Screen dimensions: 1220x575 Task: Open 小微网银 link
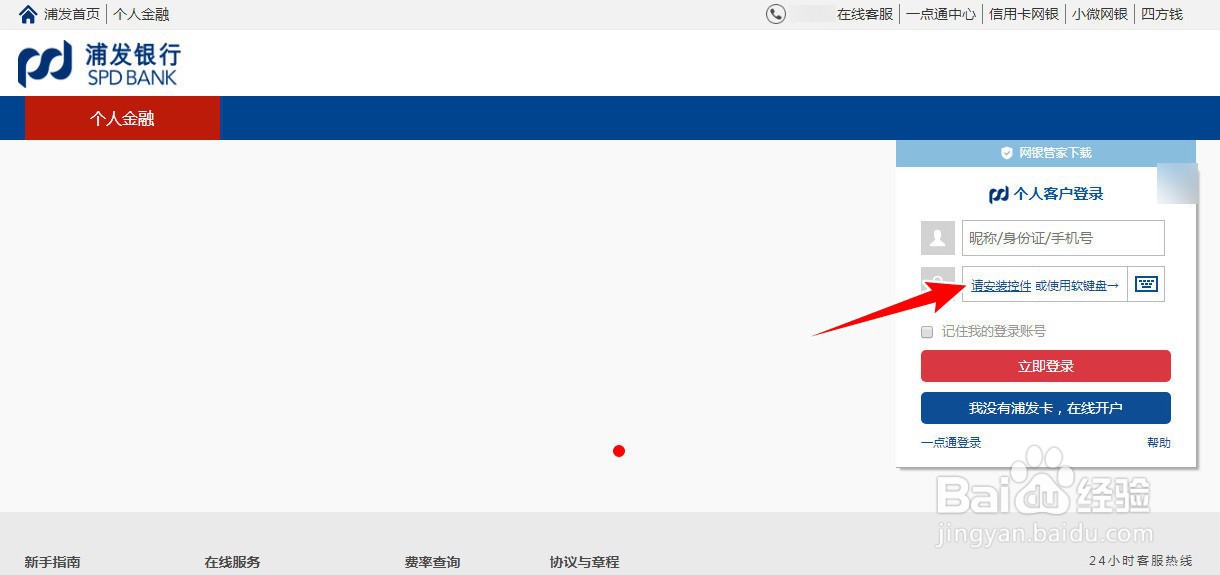coord(1100,14)
